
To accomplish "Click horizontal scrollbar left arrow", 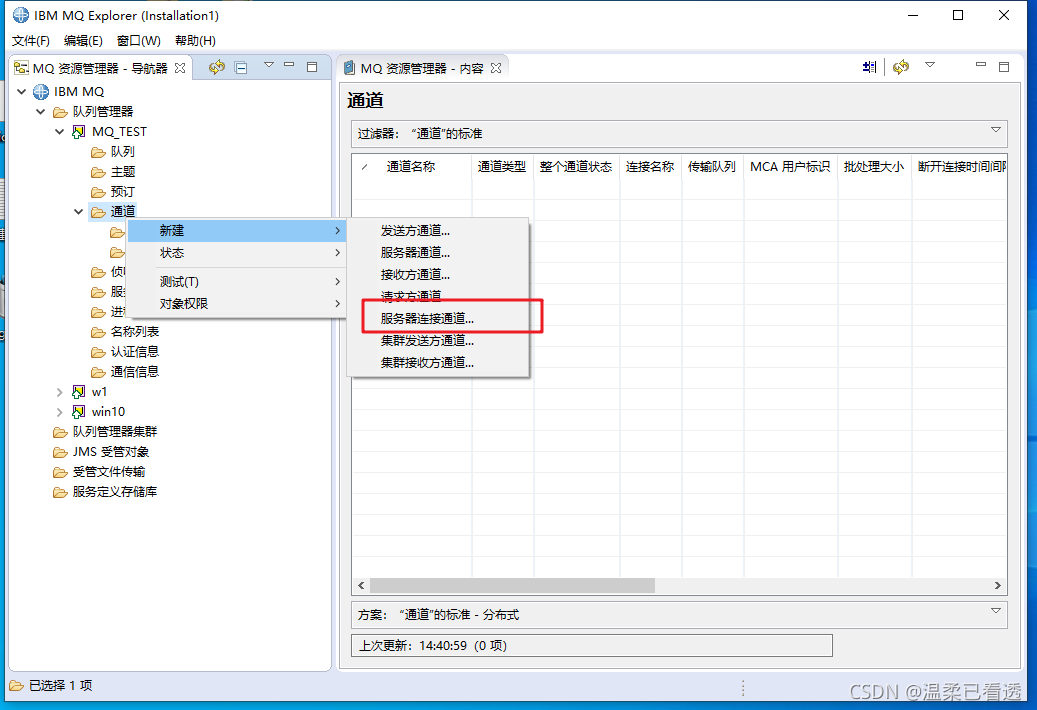I will [361, 586].
